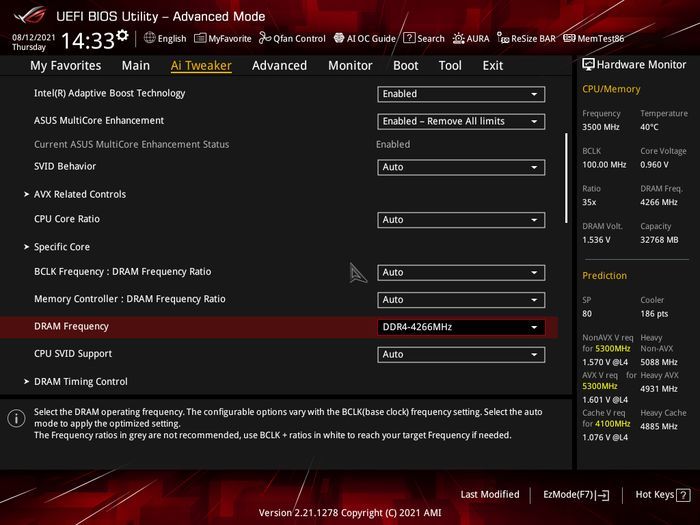Toggle the ReSize BAR icon
Screen dimensions: 700x525
pos(503,38)
